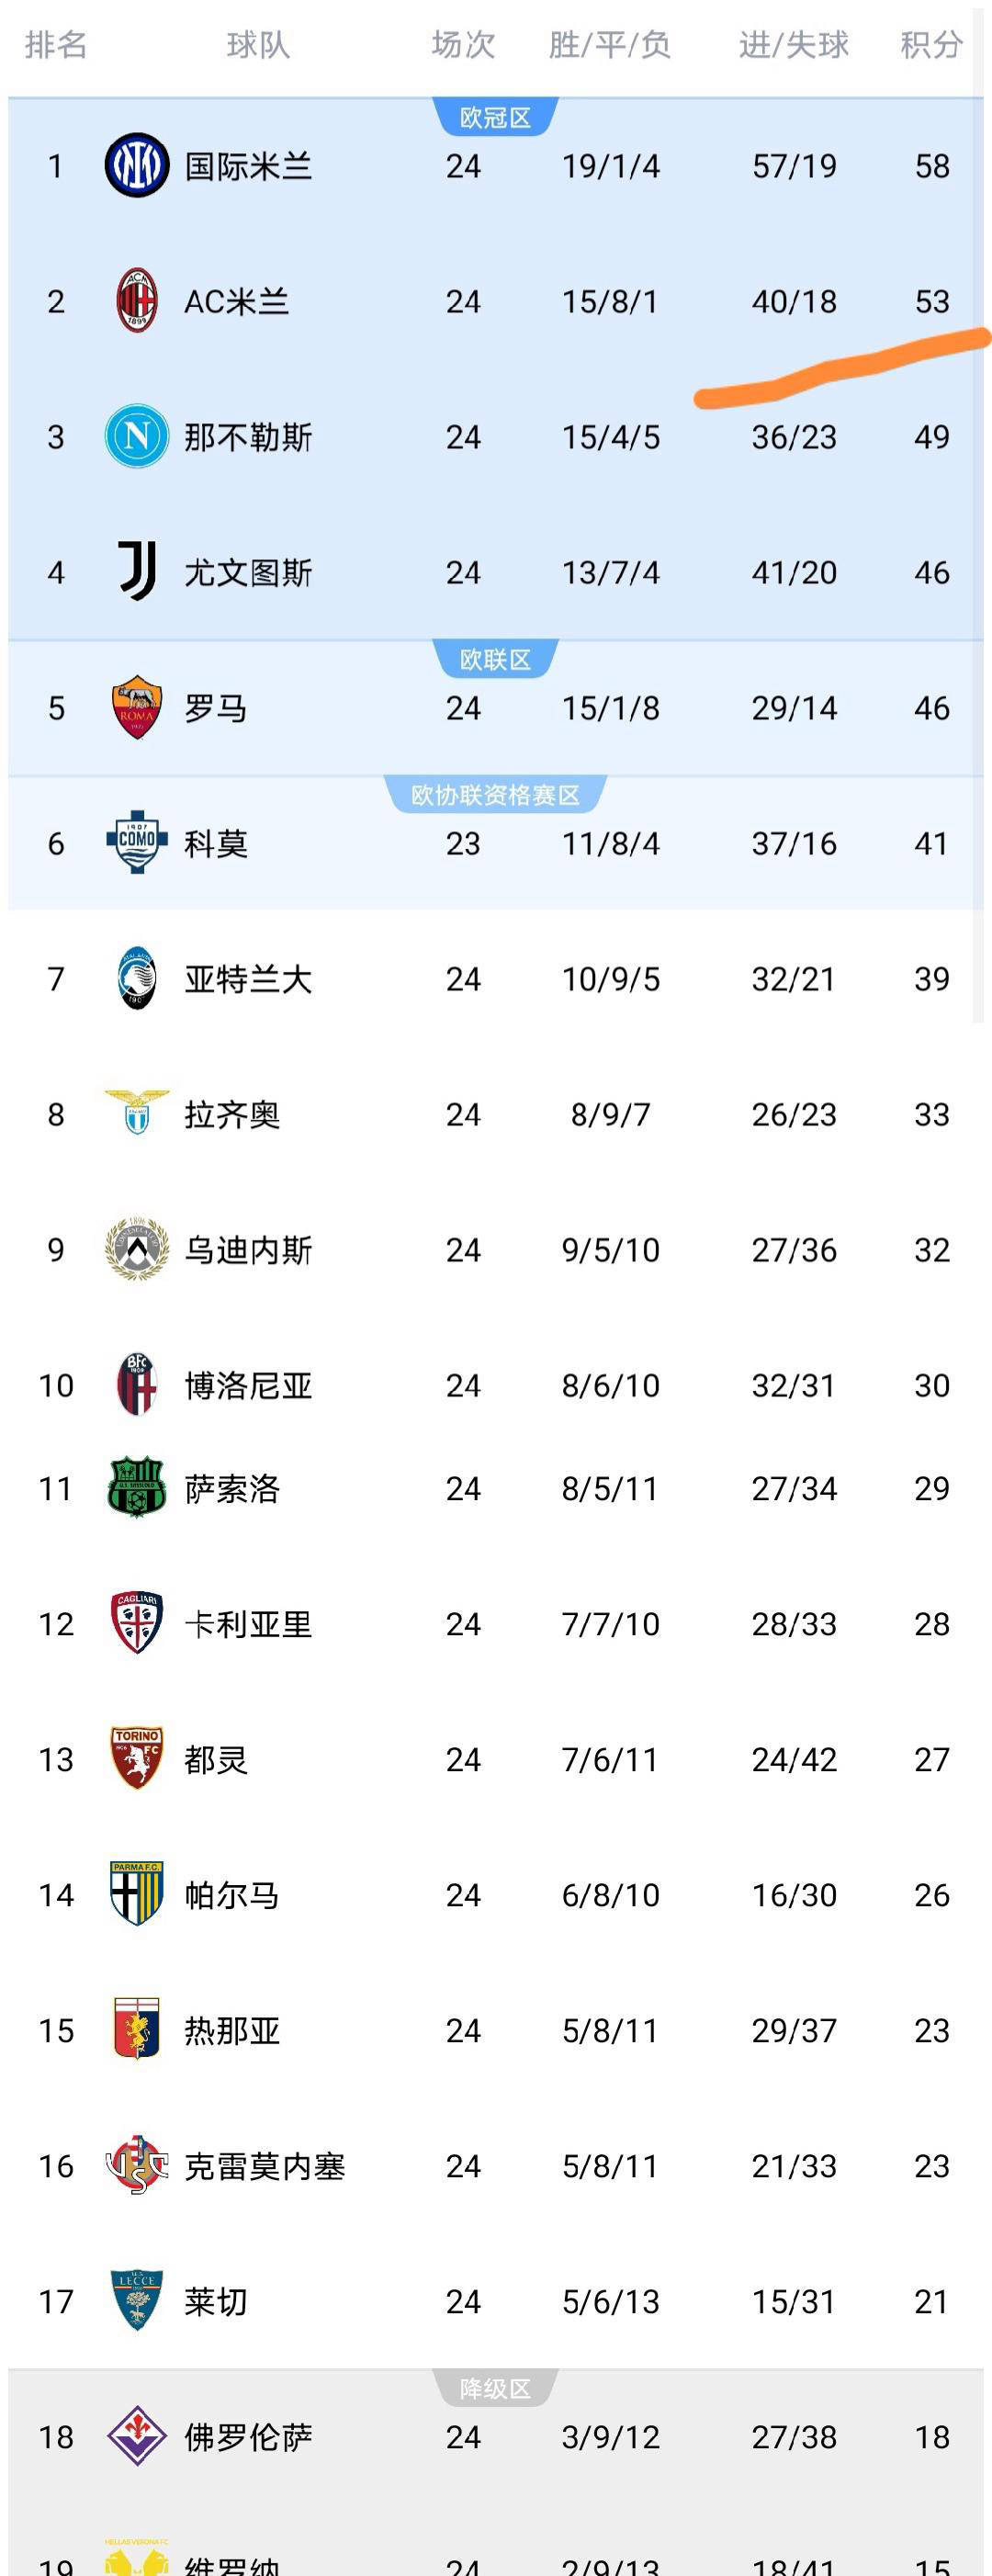Viewport: 992px width, 2576px height.
Task: Click the Torino bull crest
Action: [x=137, y=1759]
